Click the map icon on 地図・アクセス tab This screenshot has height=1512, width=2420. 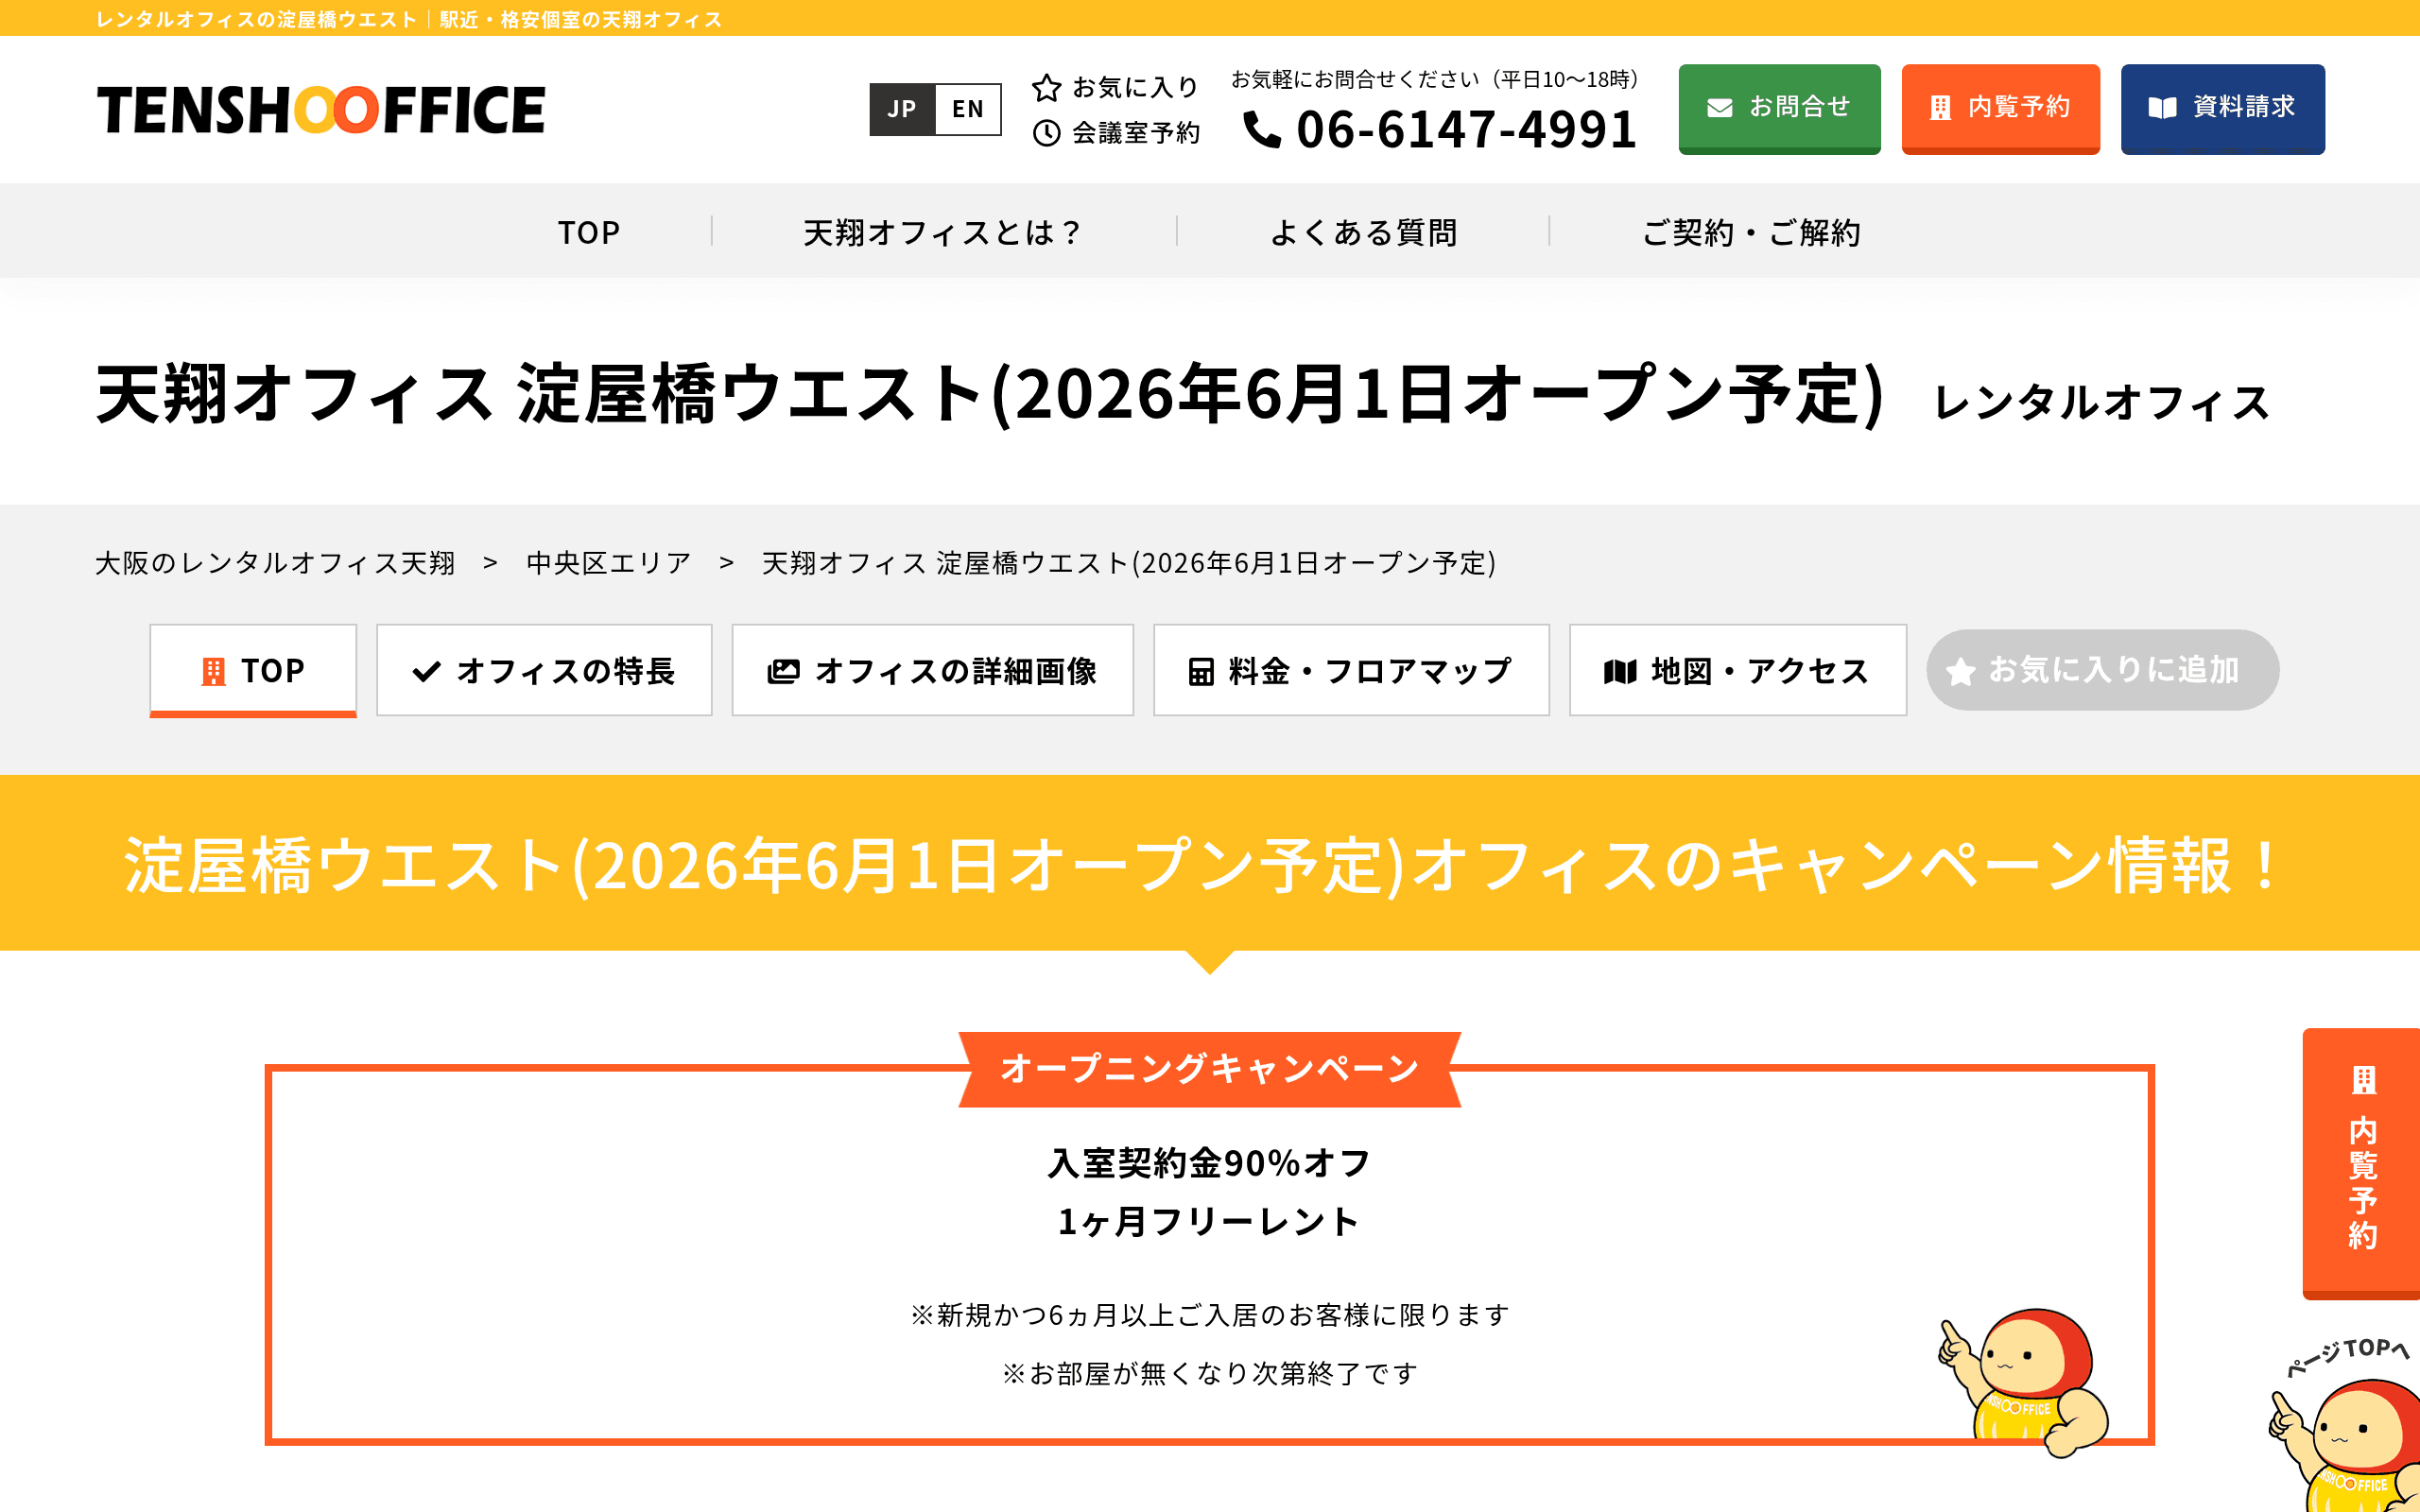[x=1620, y=671]
